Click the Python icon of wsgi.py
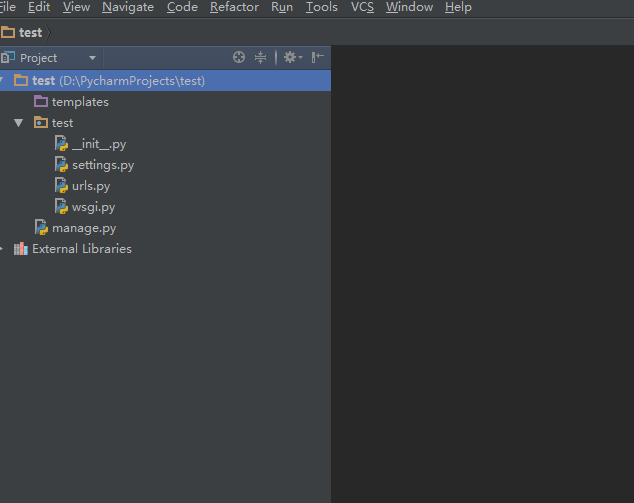The width and height of the screenshot is (634, 503). coord(61,207)
